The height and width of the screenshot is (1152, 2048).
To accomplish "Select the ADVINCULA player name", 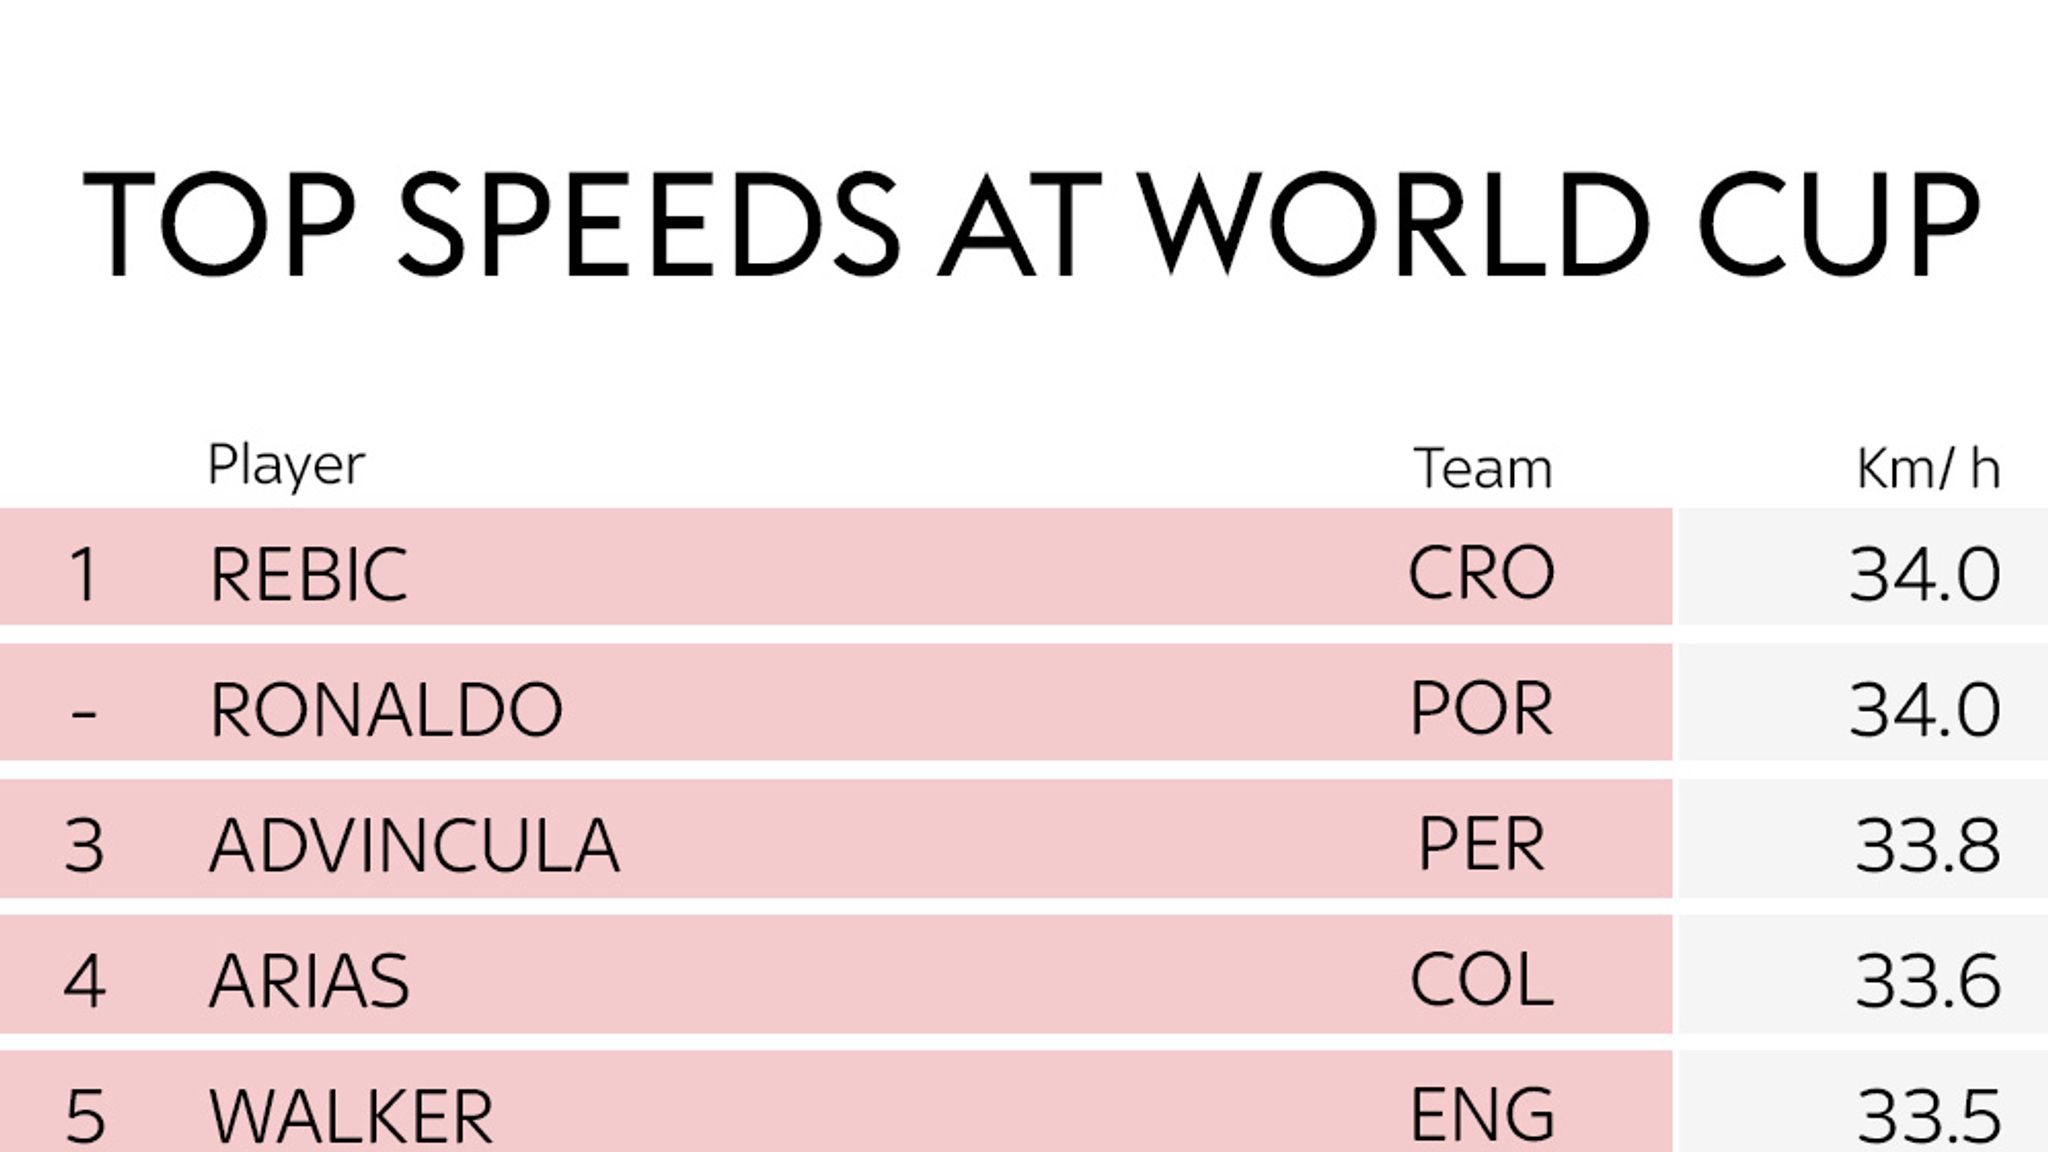I will 414,845.
